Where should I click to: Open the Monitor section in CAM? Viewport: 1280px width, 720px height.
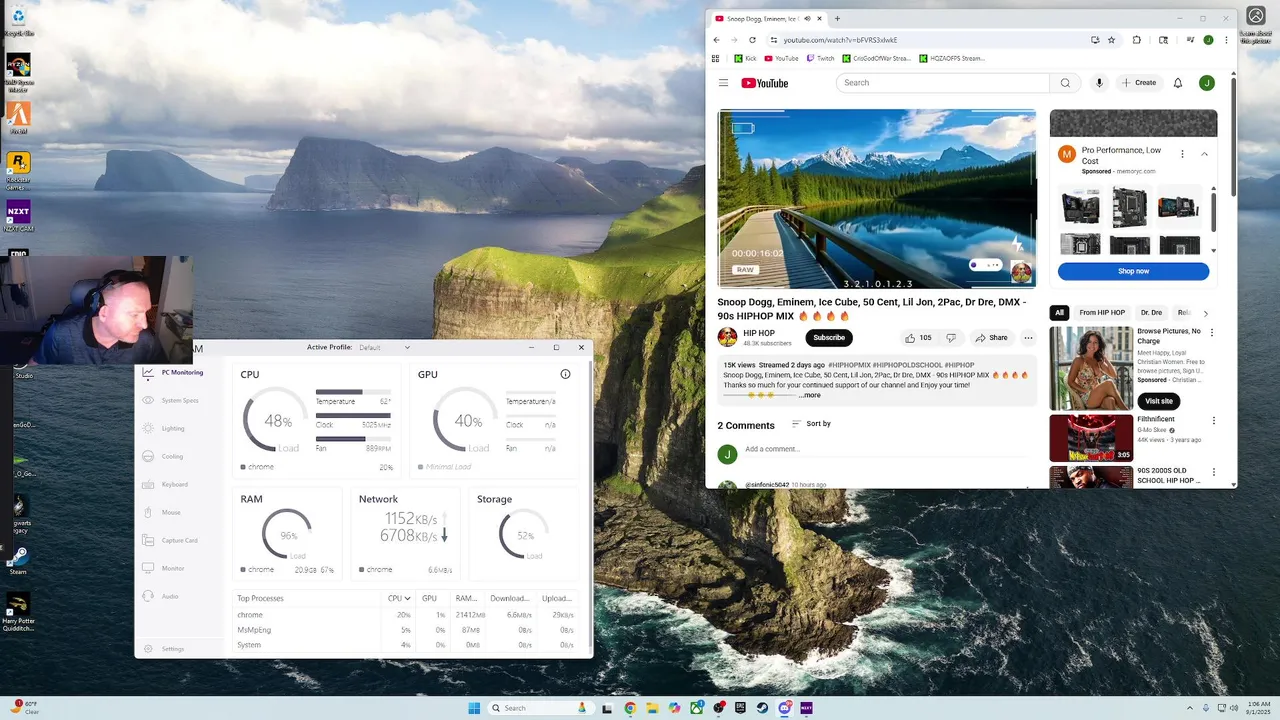tap(164, 568)
